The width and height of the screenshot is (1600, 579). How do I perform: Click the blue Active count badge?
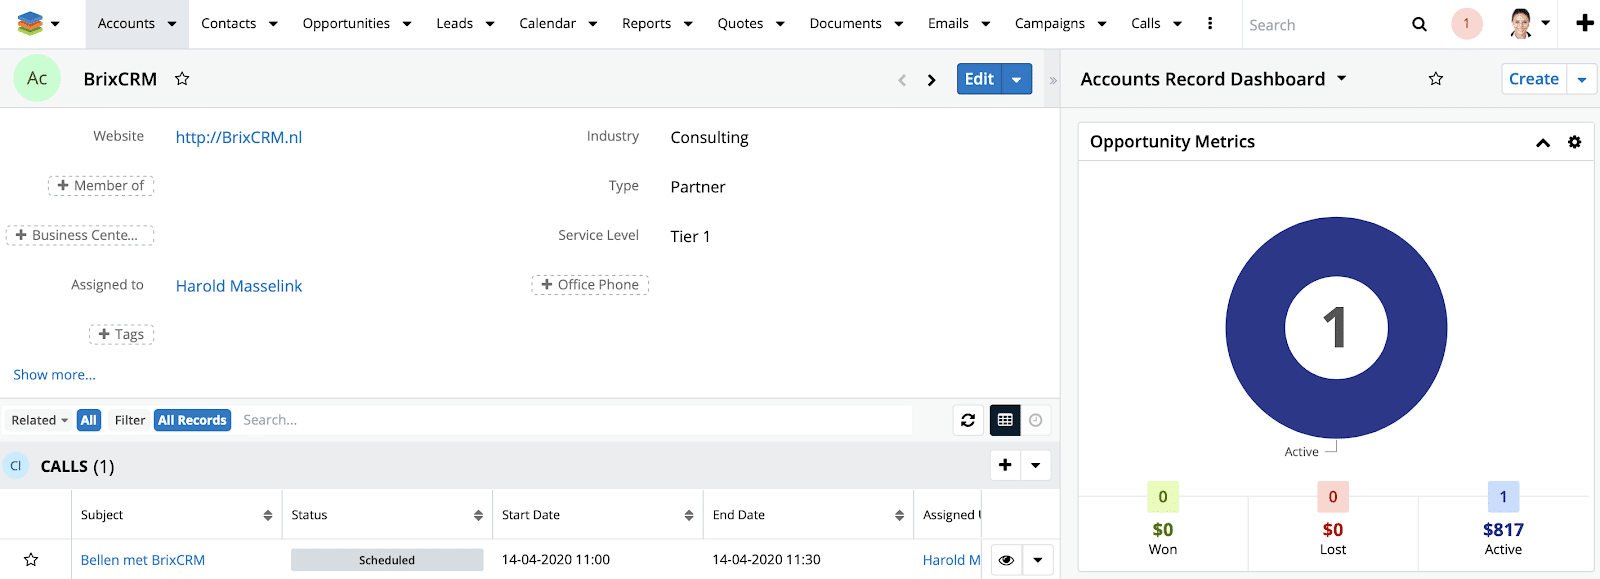tap(1503, 497)
